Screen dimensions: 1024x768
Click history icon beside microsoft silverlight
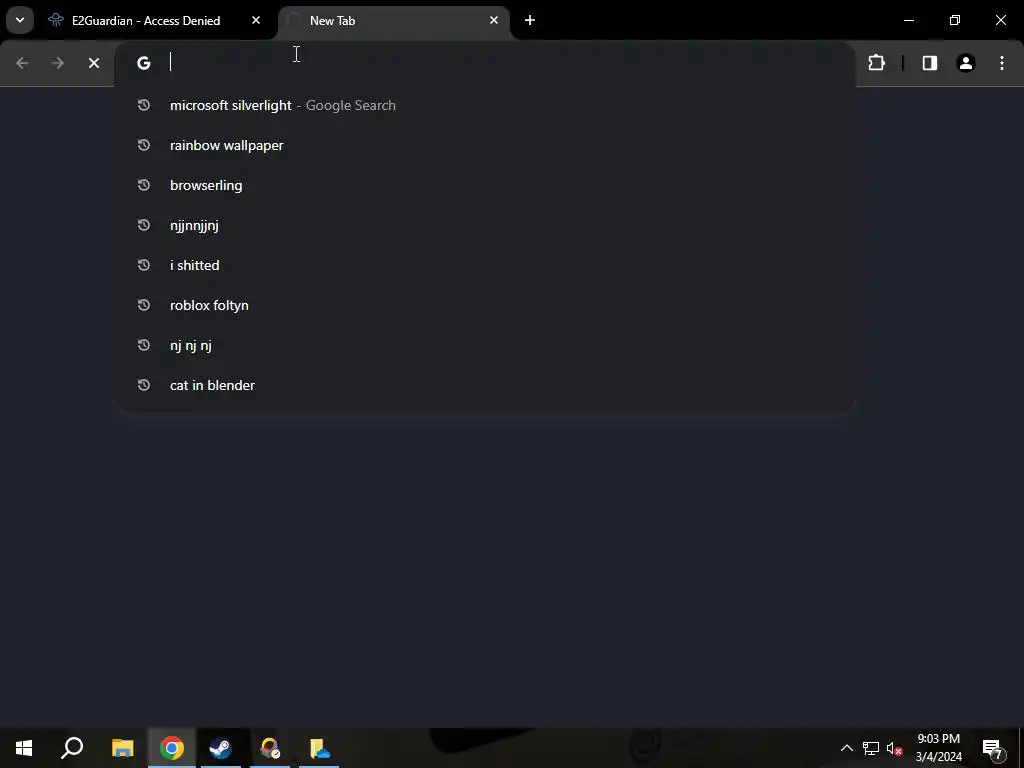point(144,105)
